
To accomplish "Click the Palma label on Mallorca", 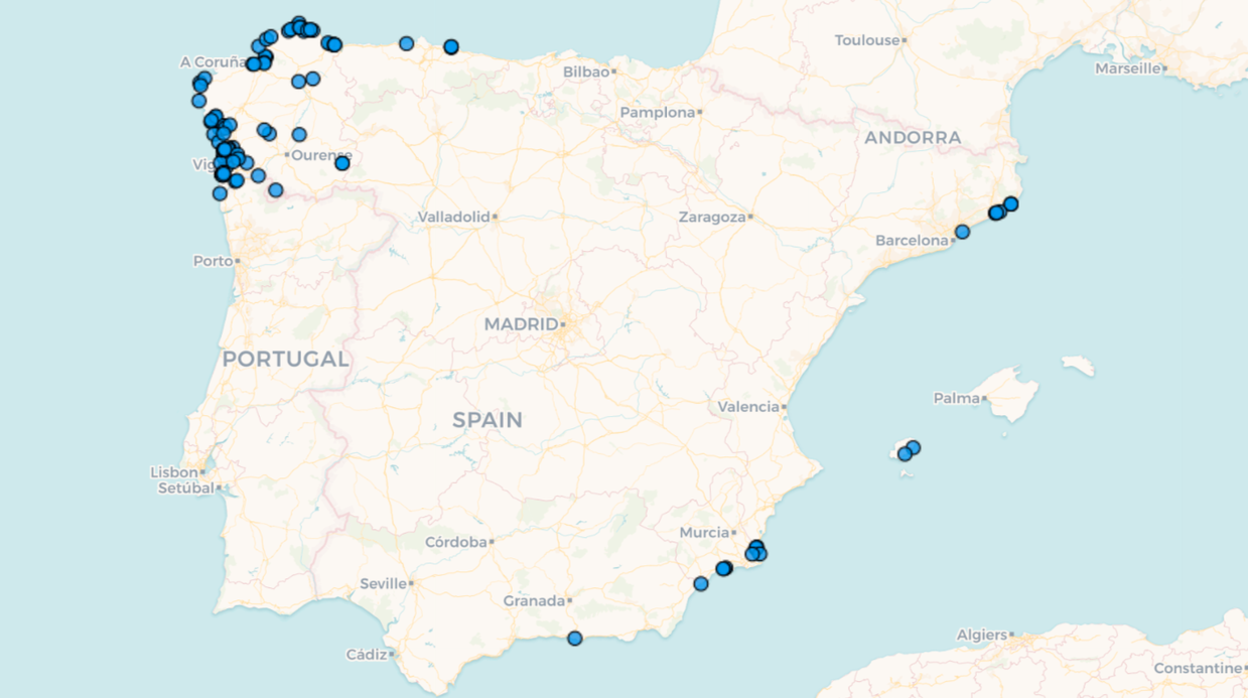I will [956, 398].
